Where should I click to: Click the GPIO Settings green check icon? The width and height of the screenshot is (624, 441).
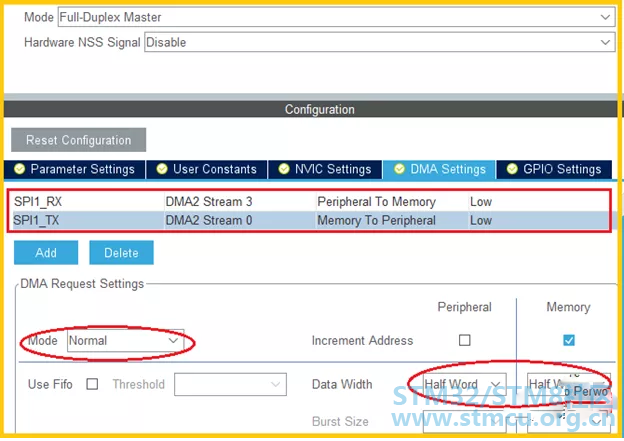(512, 169)
